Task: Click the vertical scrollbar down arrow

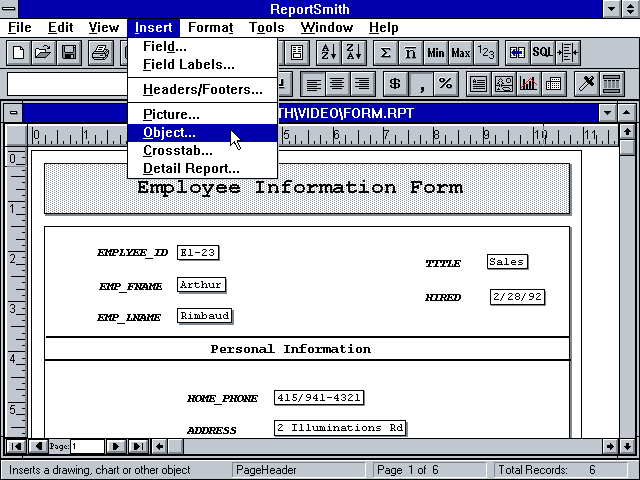Action: [627, 447]
